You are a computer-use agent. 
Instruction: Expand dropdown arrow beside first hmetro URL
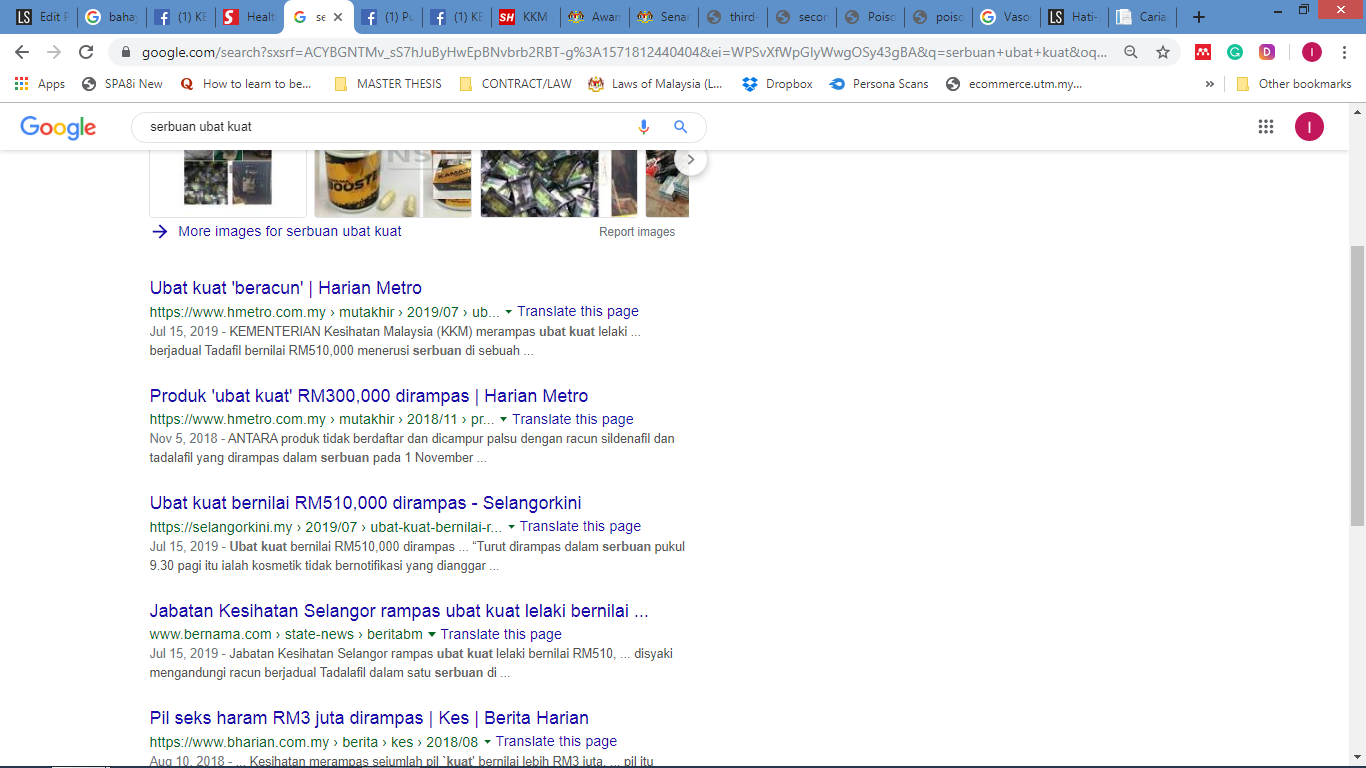508,312
